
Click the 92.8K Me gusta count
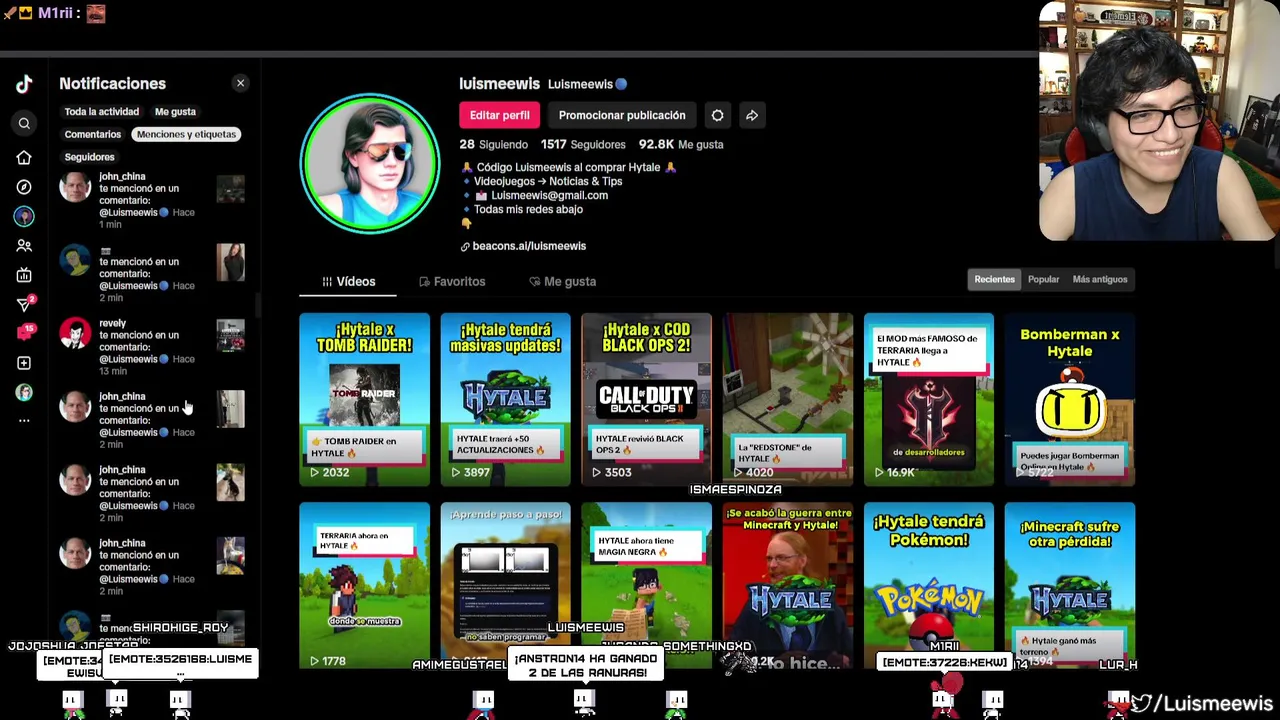point(681,144)
